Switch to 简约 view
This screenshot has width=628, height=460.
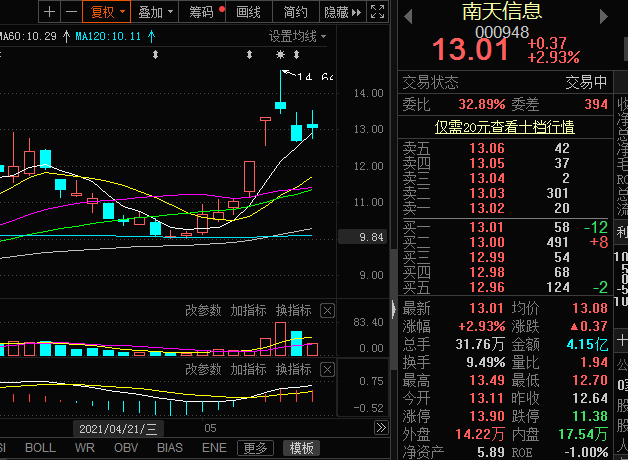click(x=296, y=12)
